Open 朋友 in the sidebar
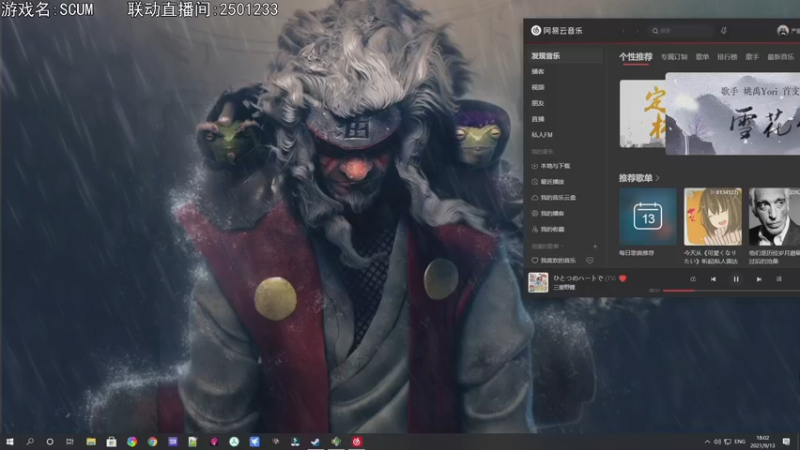The image size is (800, 450). pyautogui.click(x=538, y=103)
